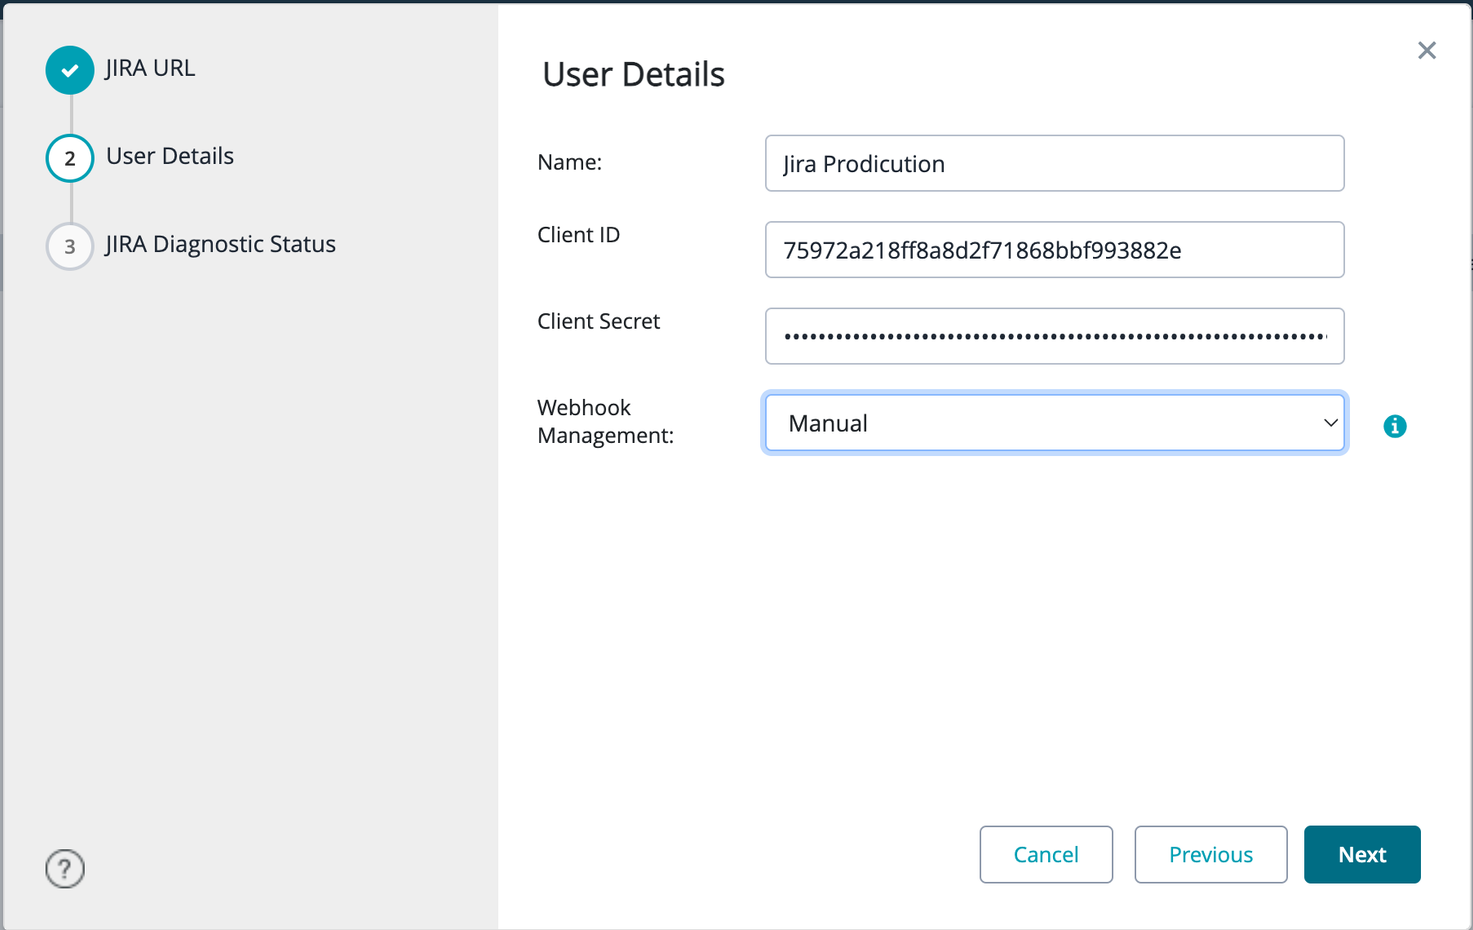The width and height of the screenshot is (1473, 930).
Task: Show Webhook Management info tooltip icon
Action: pyautogui.click(x=1394, y=426)
